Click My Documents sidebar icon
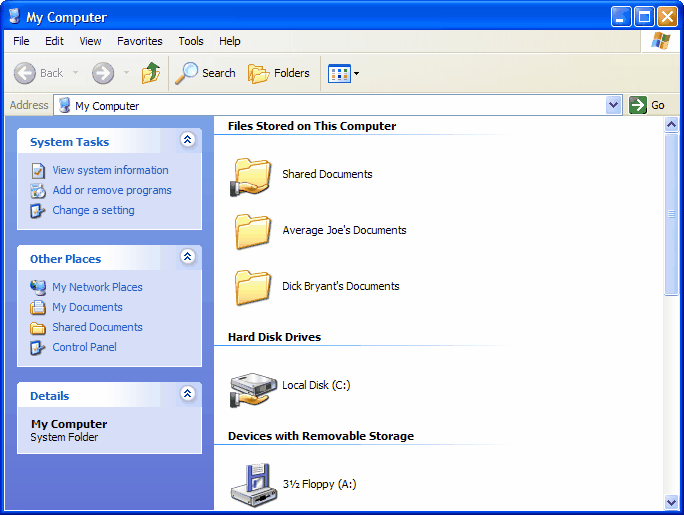The image size is (684, 515). coord(38,307)
